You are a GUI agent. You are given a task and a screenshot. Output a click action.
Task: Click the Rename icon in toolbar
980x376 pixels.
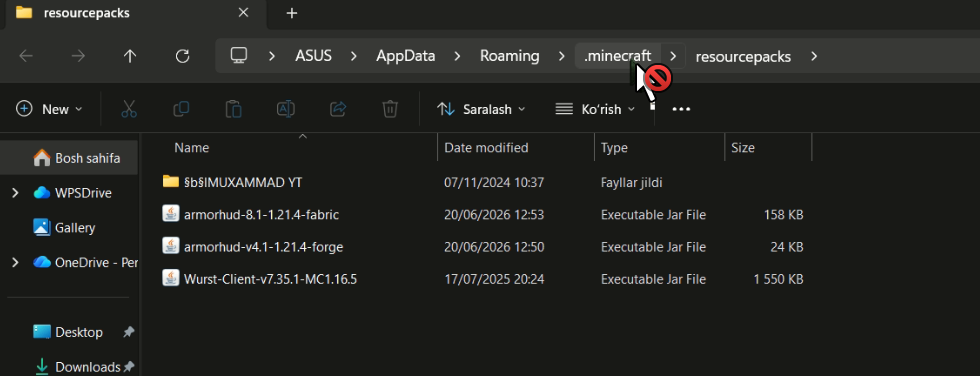pos(286,109)
